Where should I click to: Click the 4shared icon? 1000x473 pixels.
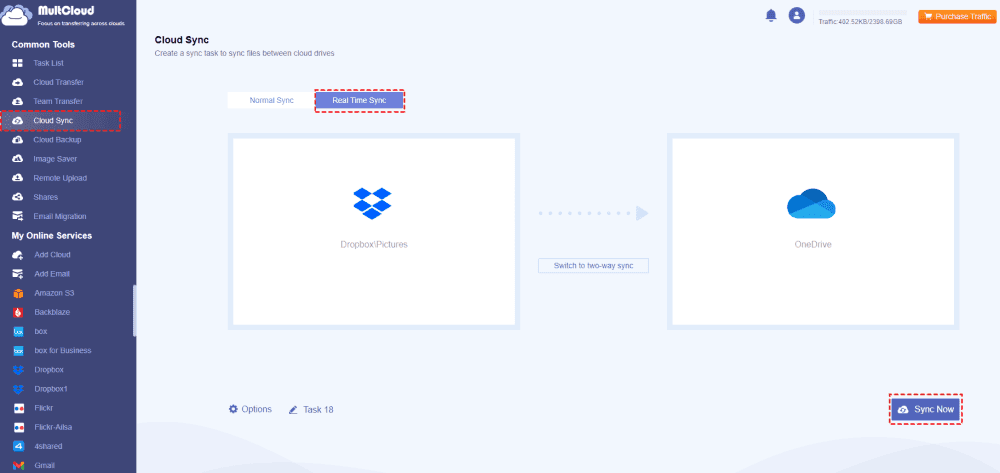point(18,446)
